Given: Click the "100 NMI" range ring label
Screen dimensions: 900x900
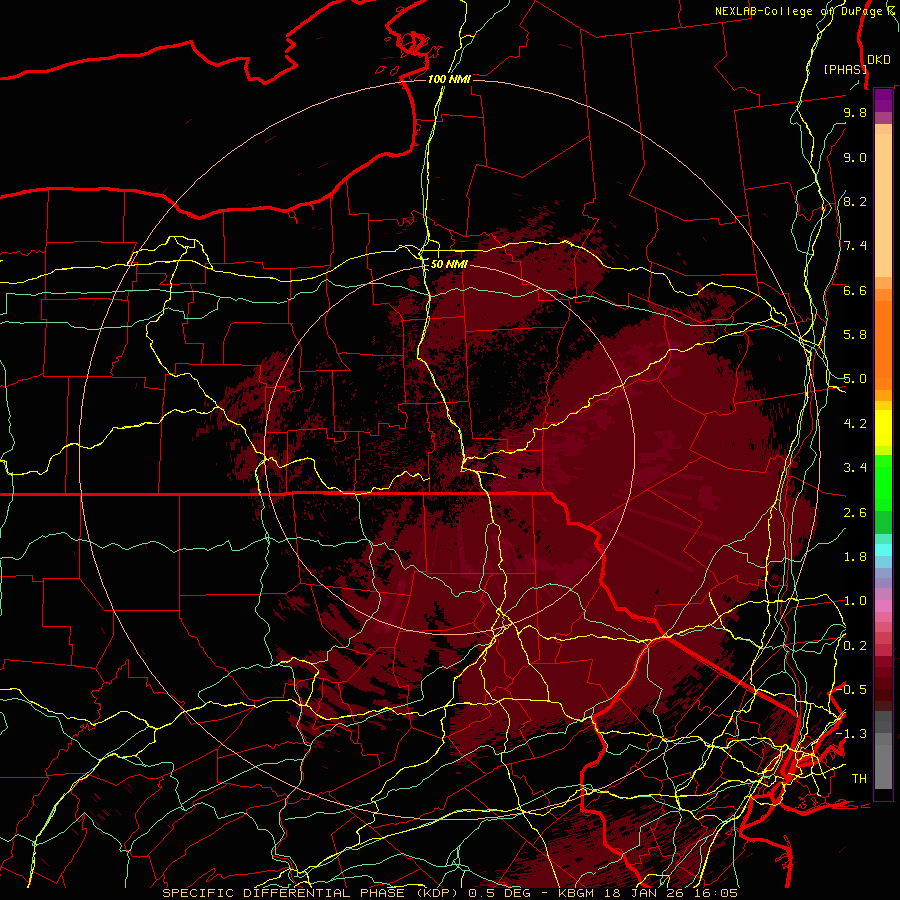Looking at the screenshot, I should [449, 79].
